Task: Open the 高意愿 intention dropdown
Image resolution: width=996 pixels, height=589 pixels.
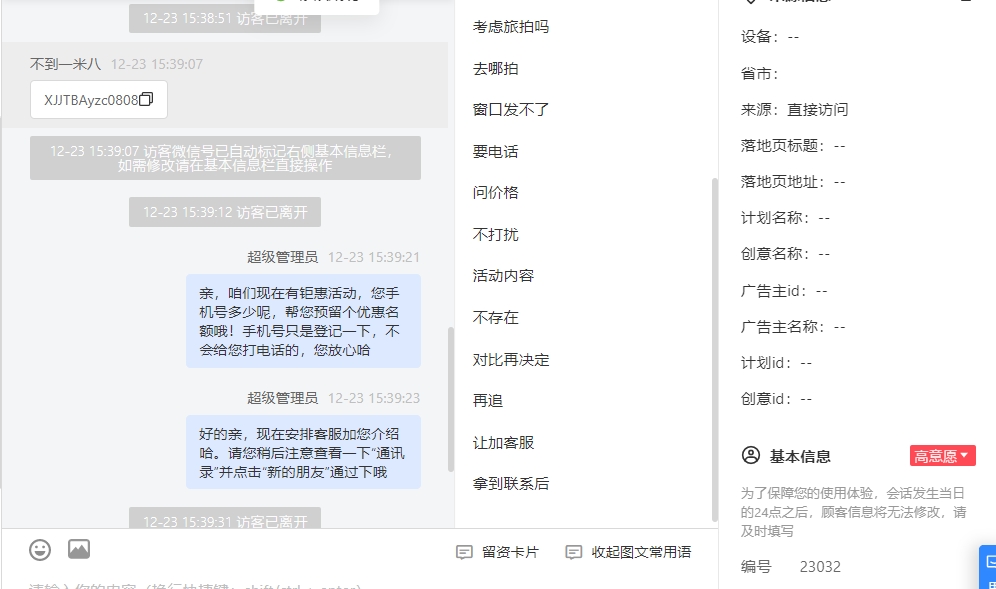Action: 943,456
